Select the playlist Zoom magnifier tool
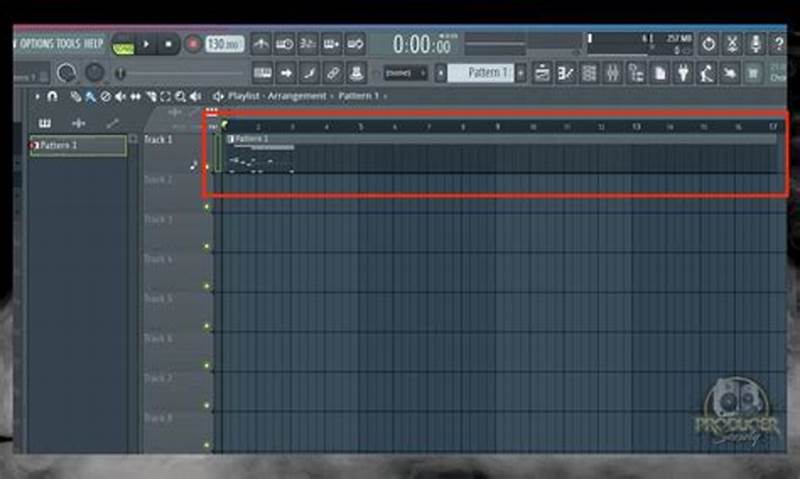Screen dimensions: 800x479 coord(180,96)
